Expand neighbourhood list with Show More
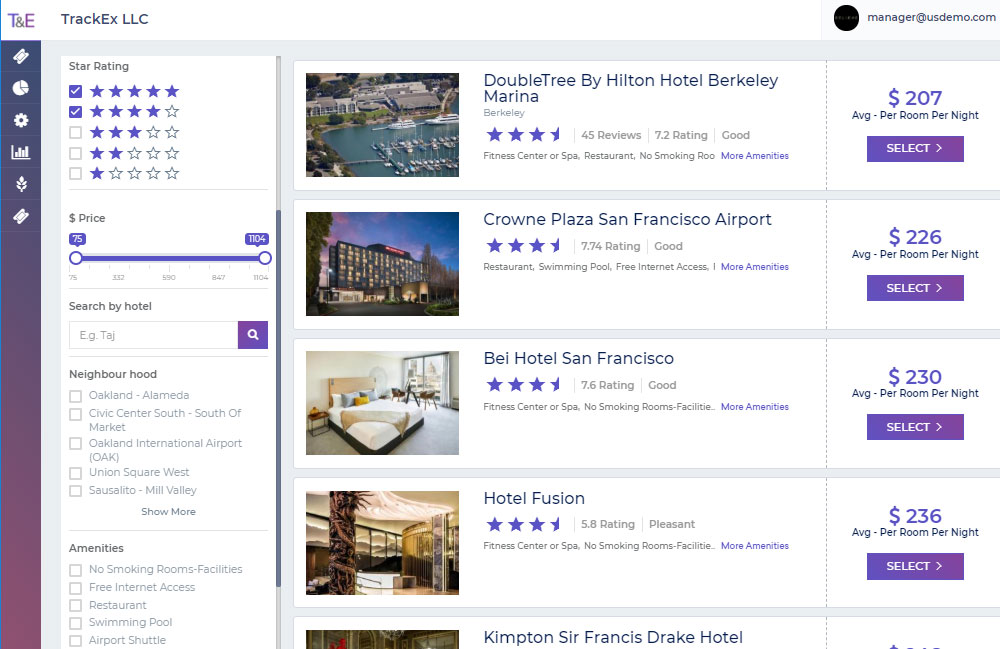 168,511
